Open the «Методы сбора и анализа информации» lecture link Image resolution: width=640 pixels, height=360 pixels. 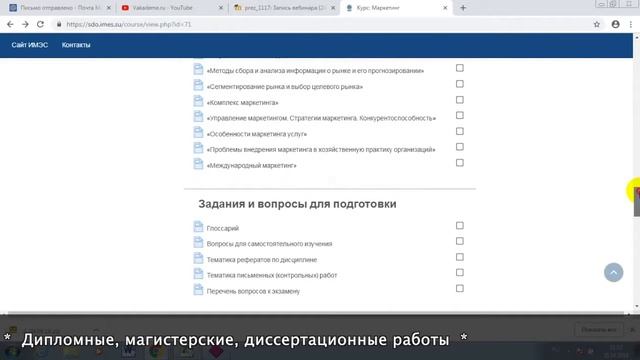[315, 71]
